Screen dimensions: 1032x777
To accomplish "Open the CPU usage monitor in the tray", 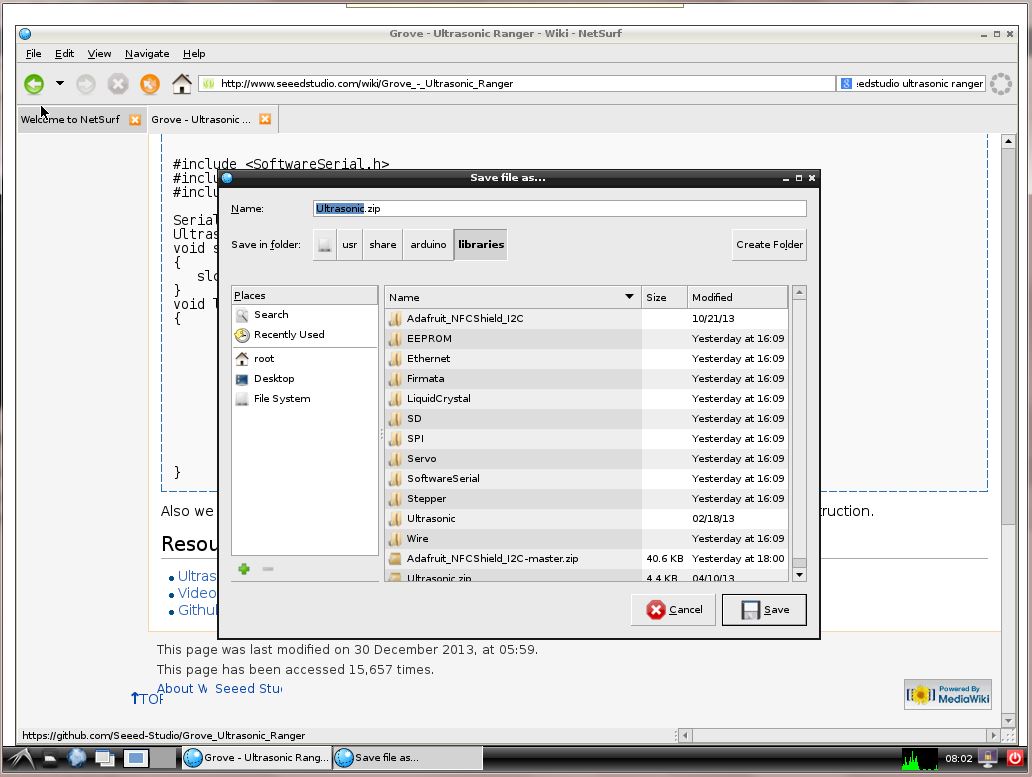I will click(x=919, y=759).
